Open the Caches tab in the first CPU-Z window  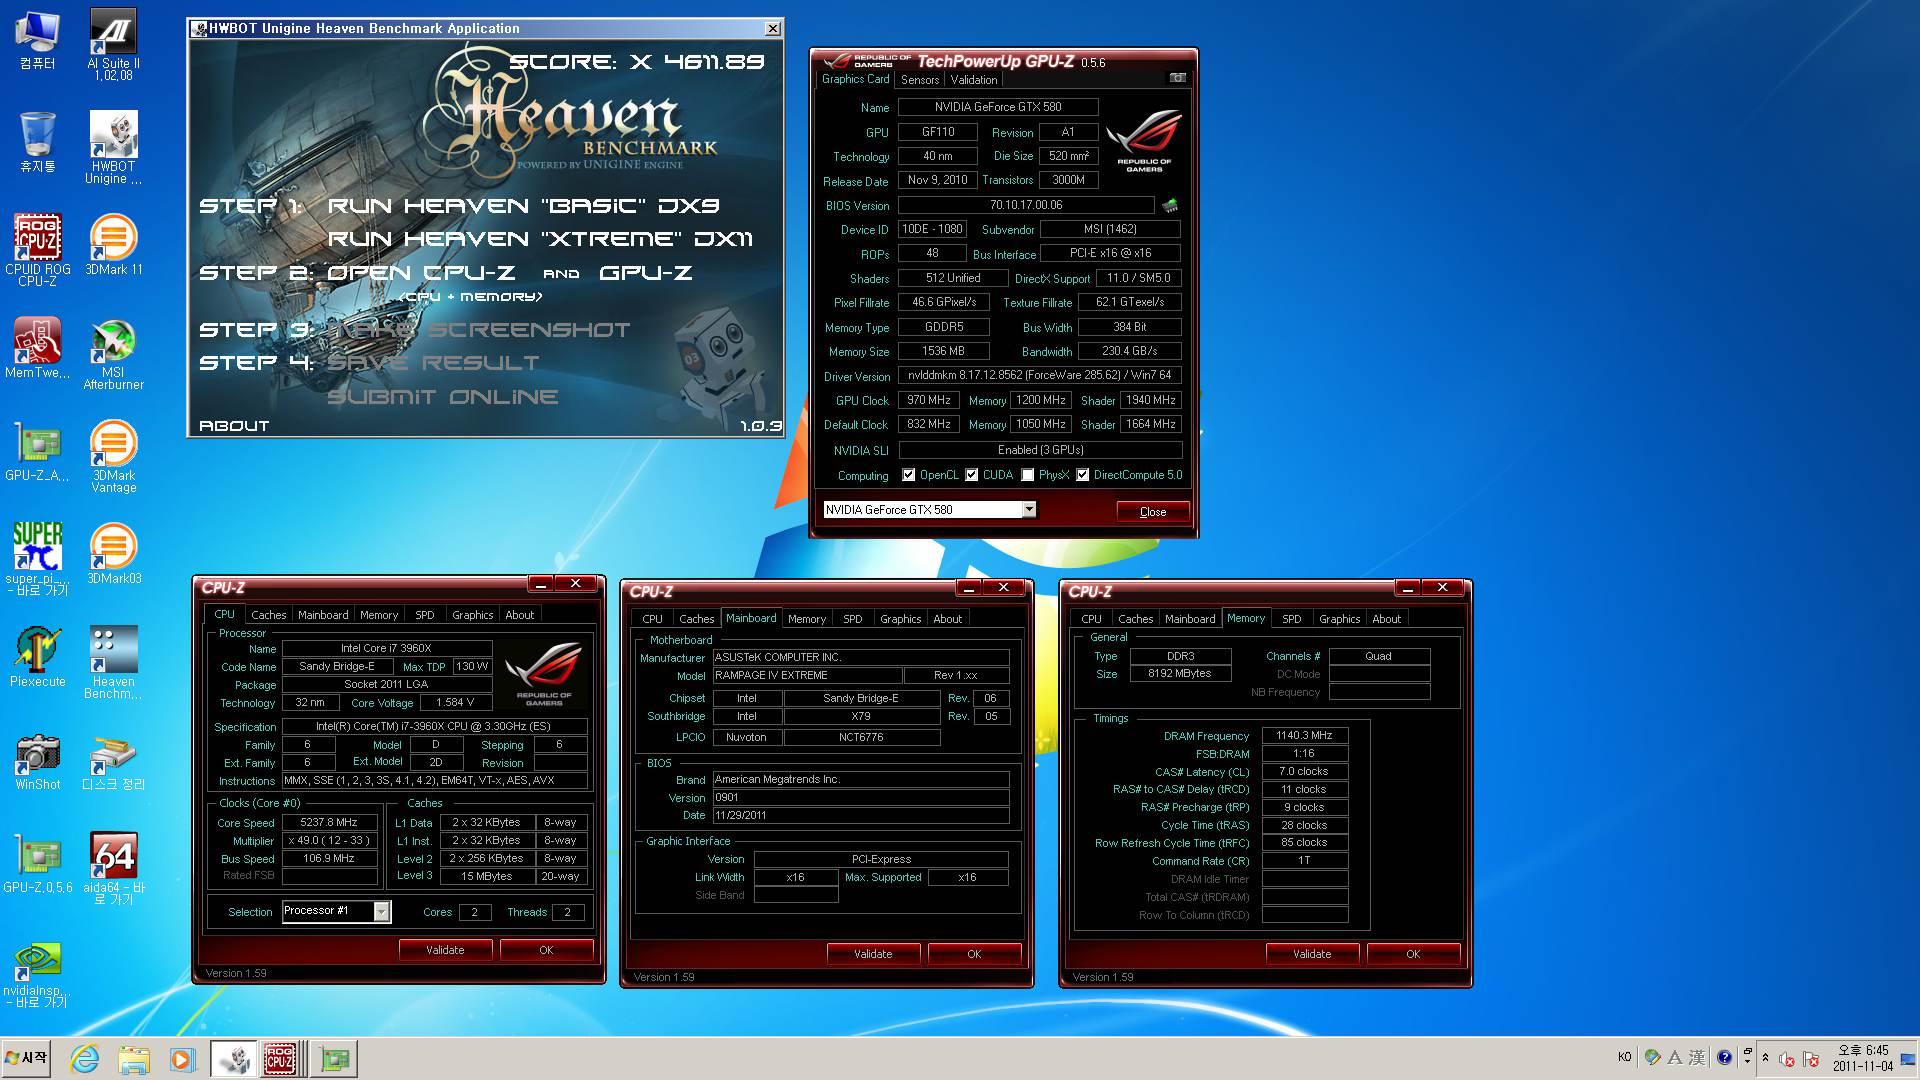tap(268, 615)
